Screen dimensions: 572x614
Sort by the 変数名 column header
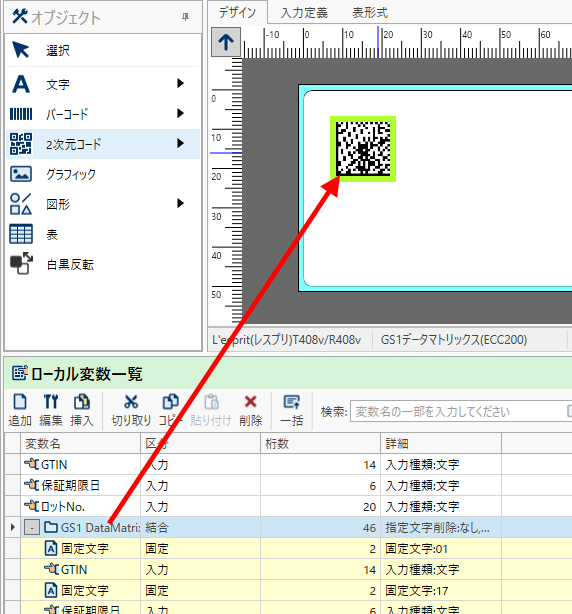tap(80, 443)
